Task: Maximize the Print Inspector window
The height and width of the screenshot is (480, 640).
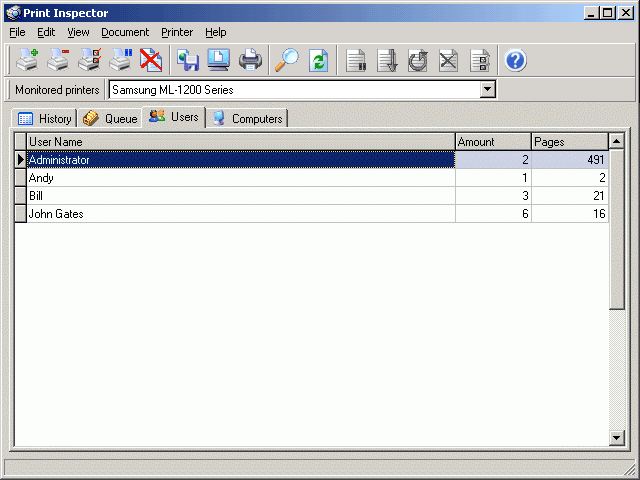Action: [x=608, y=13]
